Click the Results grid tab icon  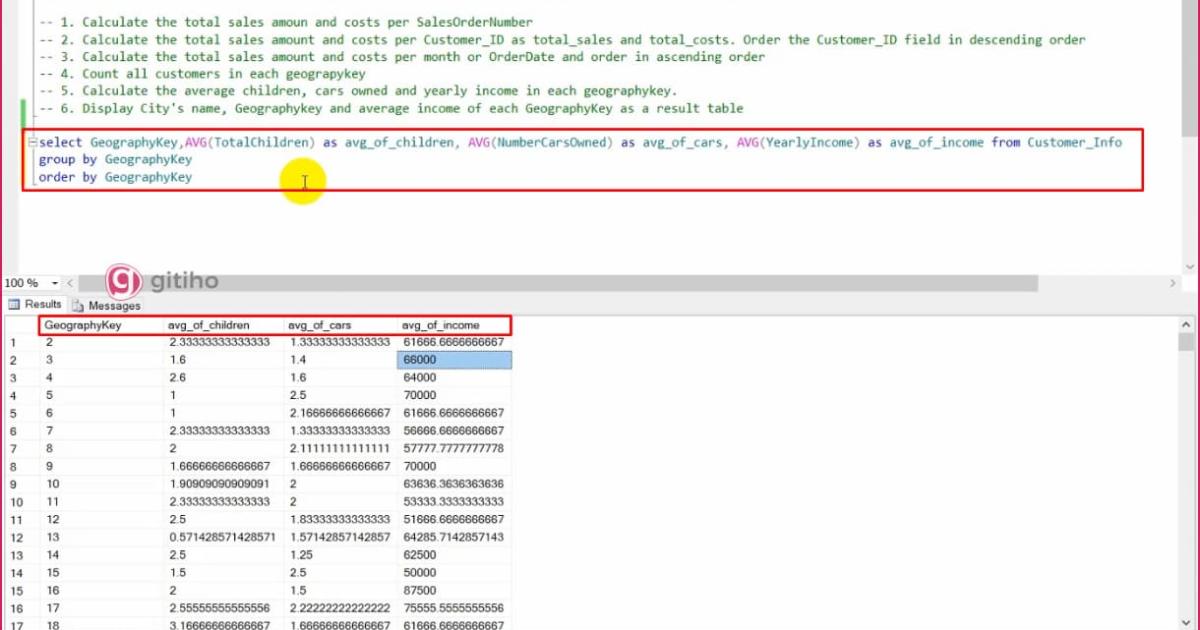pyautogui.click(x=15, y=305)
